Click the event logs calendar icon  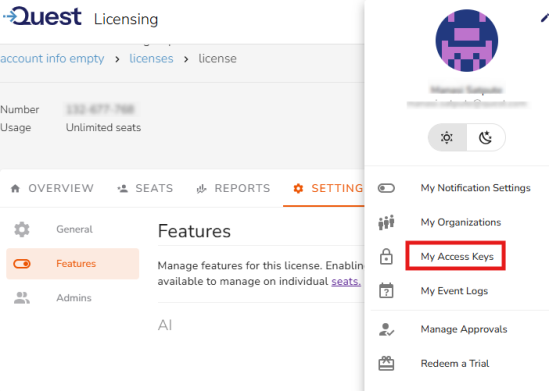coord(386,291)
